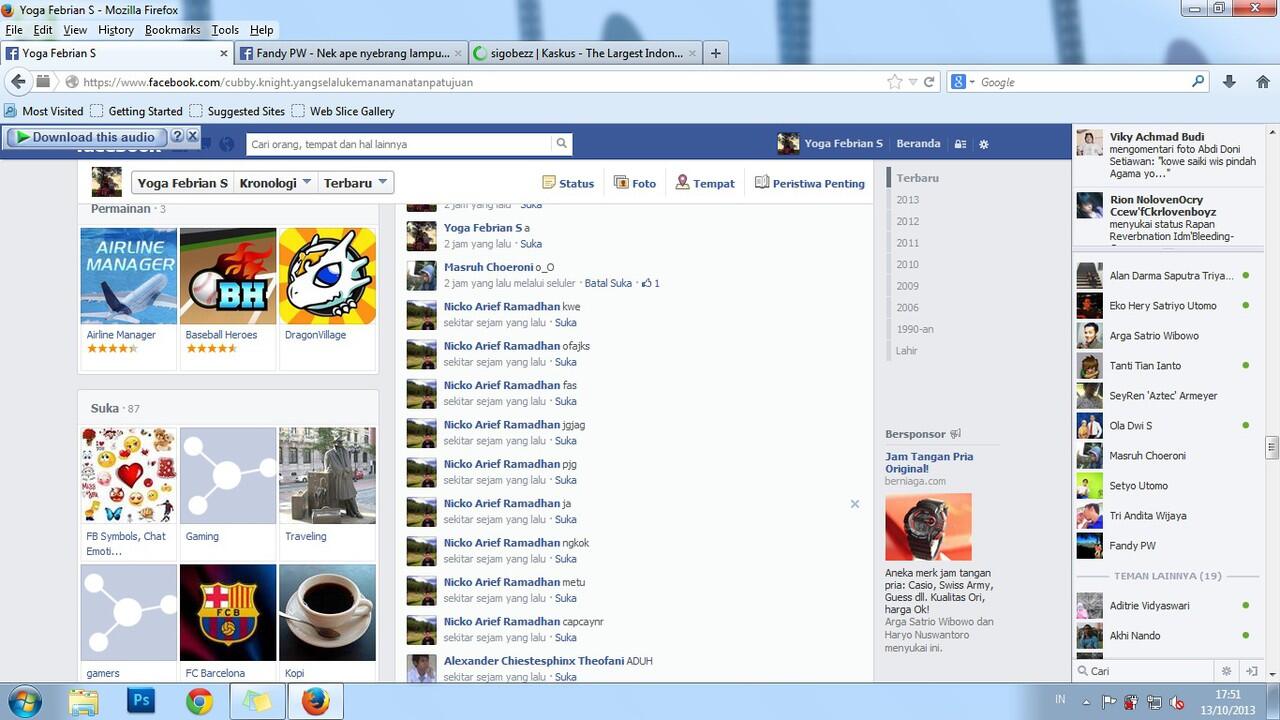Open privacy shortcuts lock icon
1280x720 pixels.
pos(960,144)
